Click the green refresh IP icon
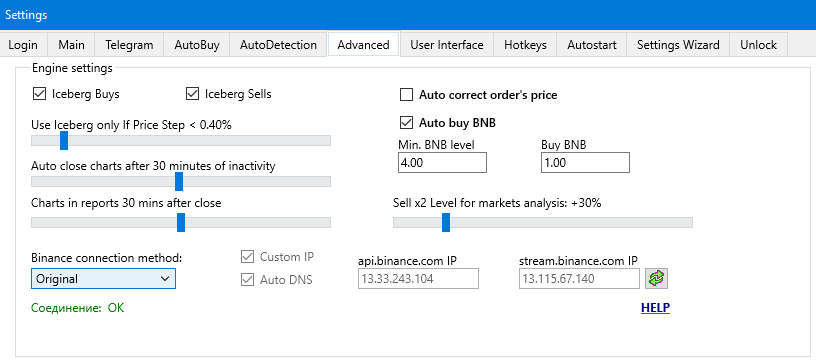Viewport: 816px width, 361px height. [656, 278]
